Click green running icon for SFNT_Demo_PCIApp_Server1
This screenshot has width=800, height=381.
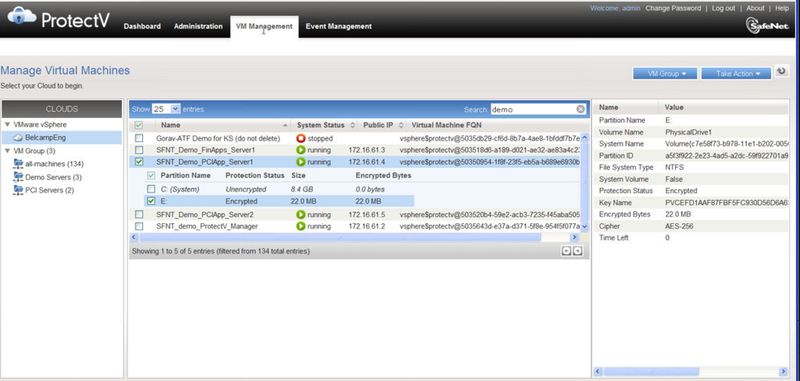pyautogui.click(x=301, y=162)
